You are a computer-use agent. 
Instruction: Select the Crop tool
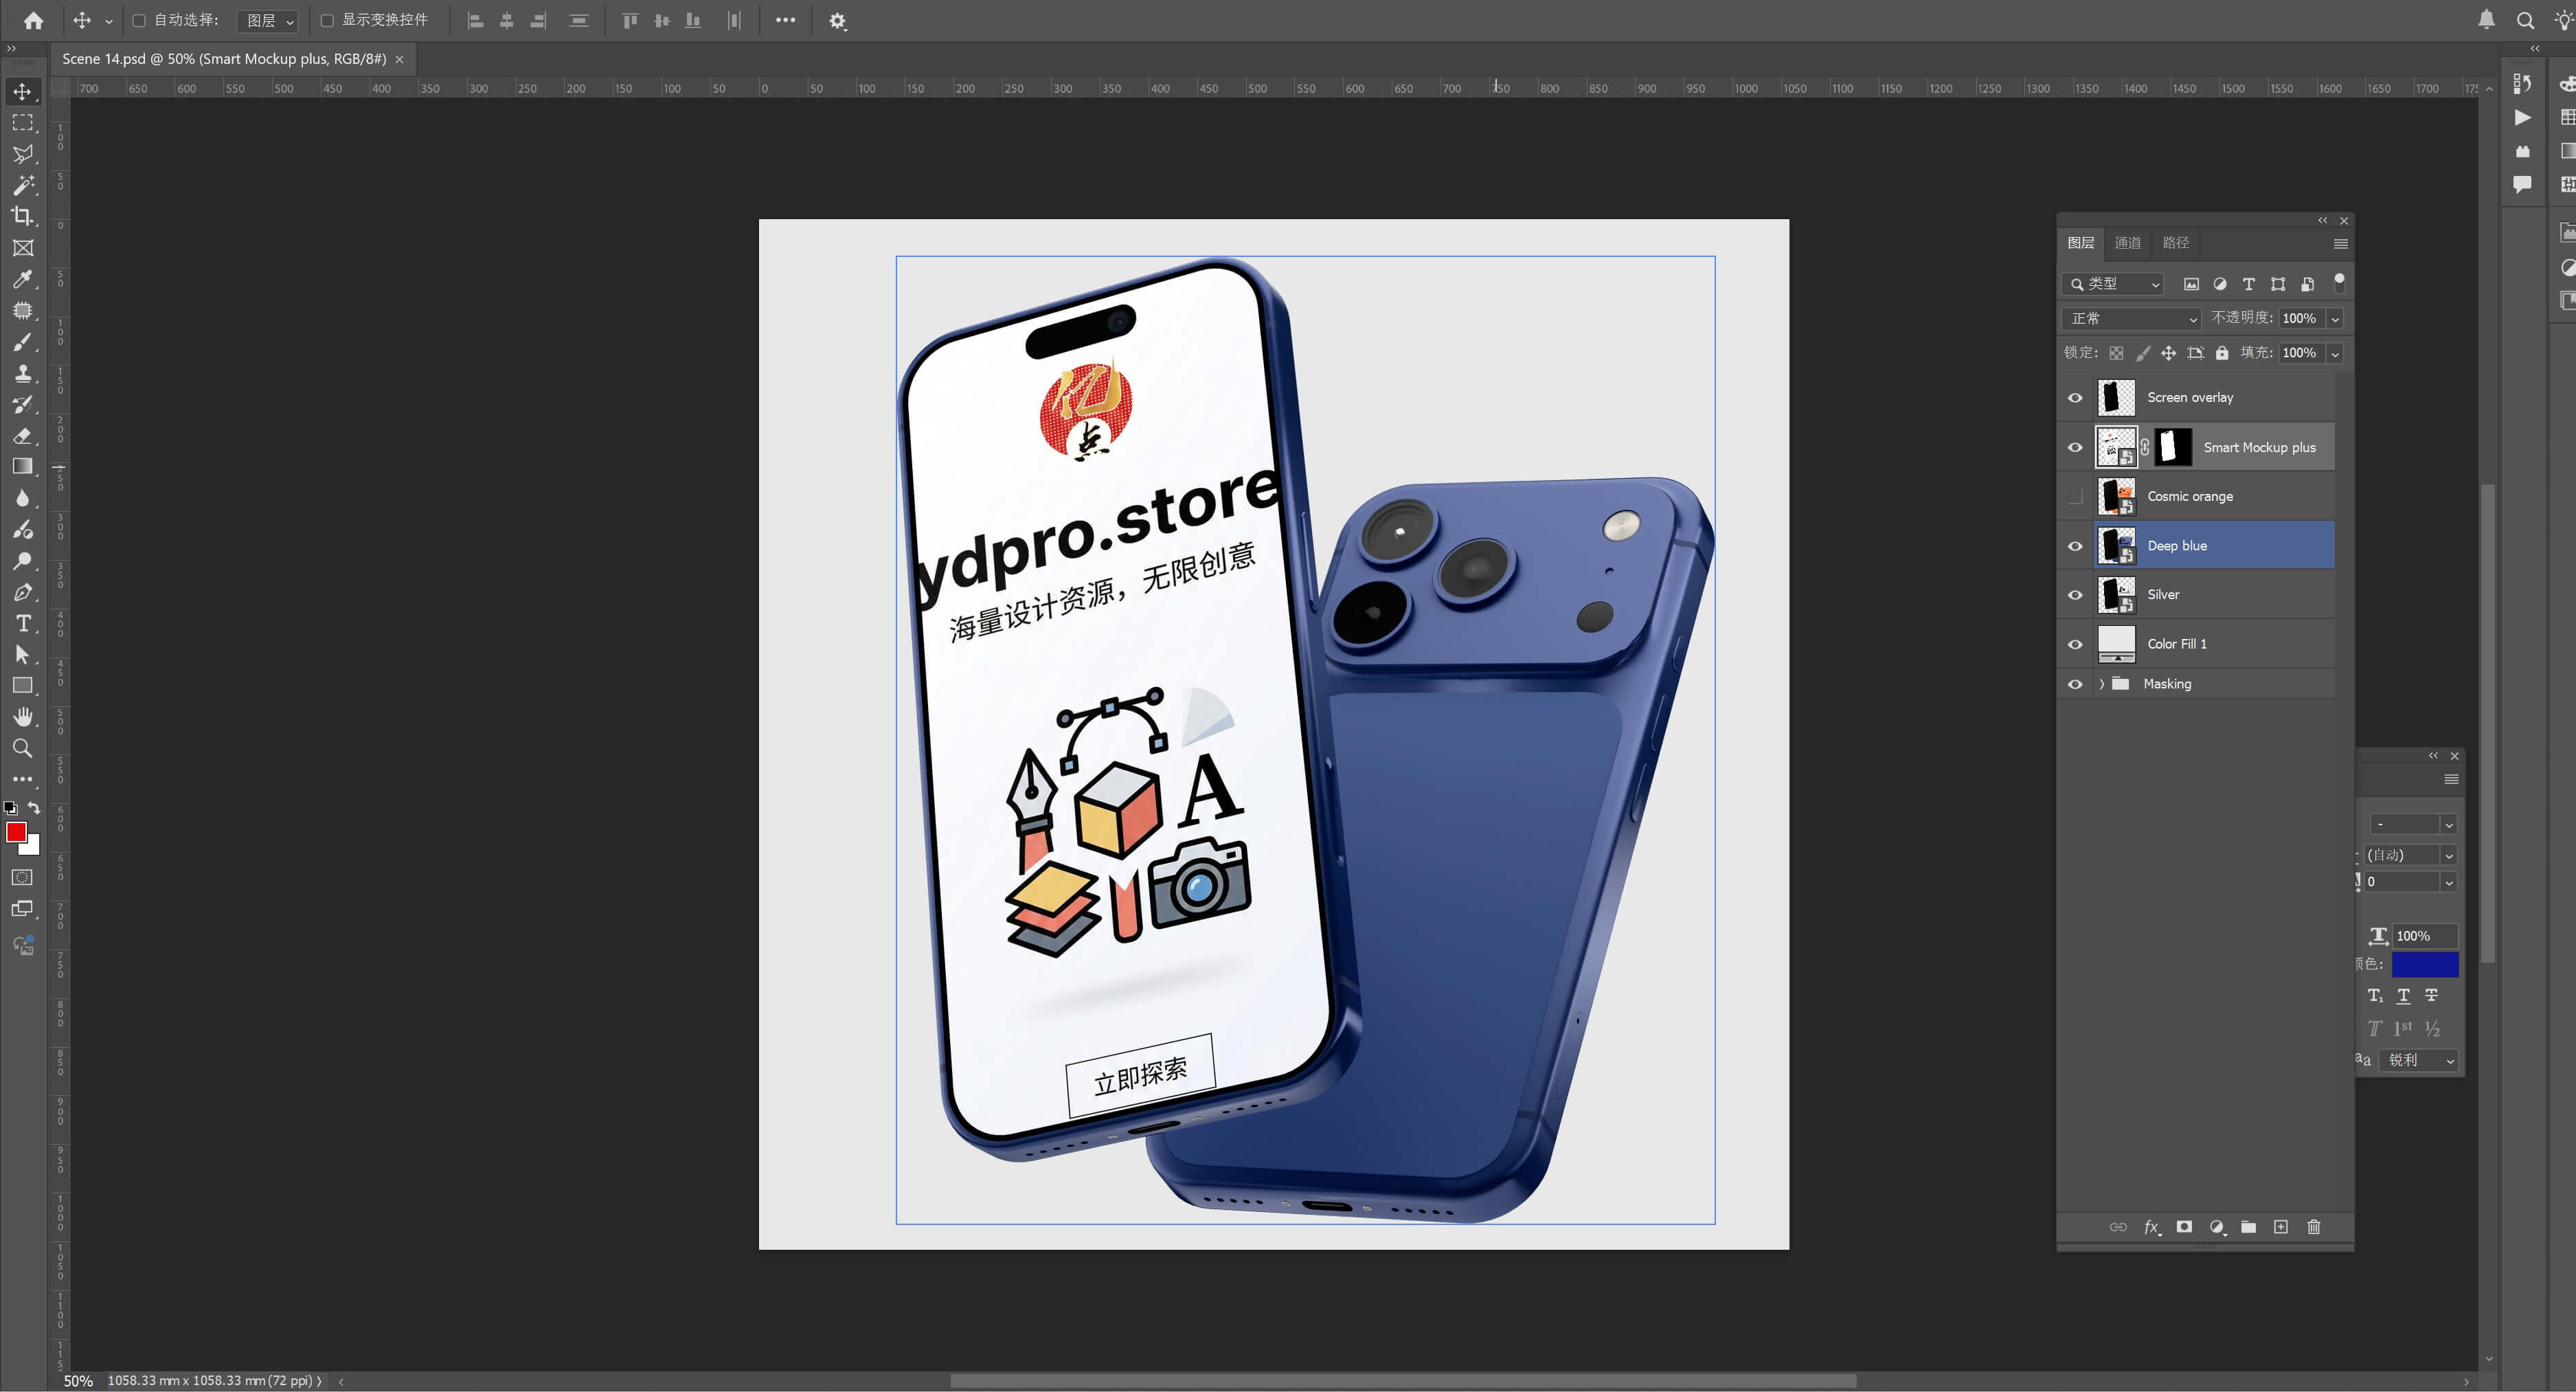click(22, 216)
